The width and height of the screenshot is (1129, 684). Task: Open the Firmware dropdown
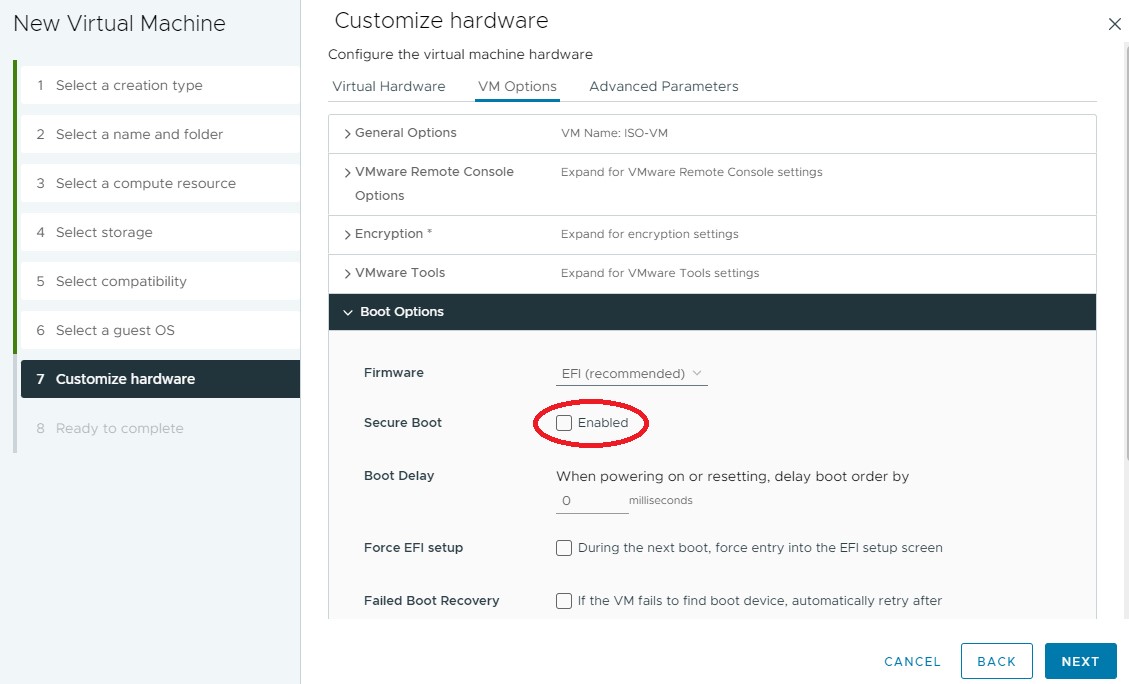click(x=631, y=374)
